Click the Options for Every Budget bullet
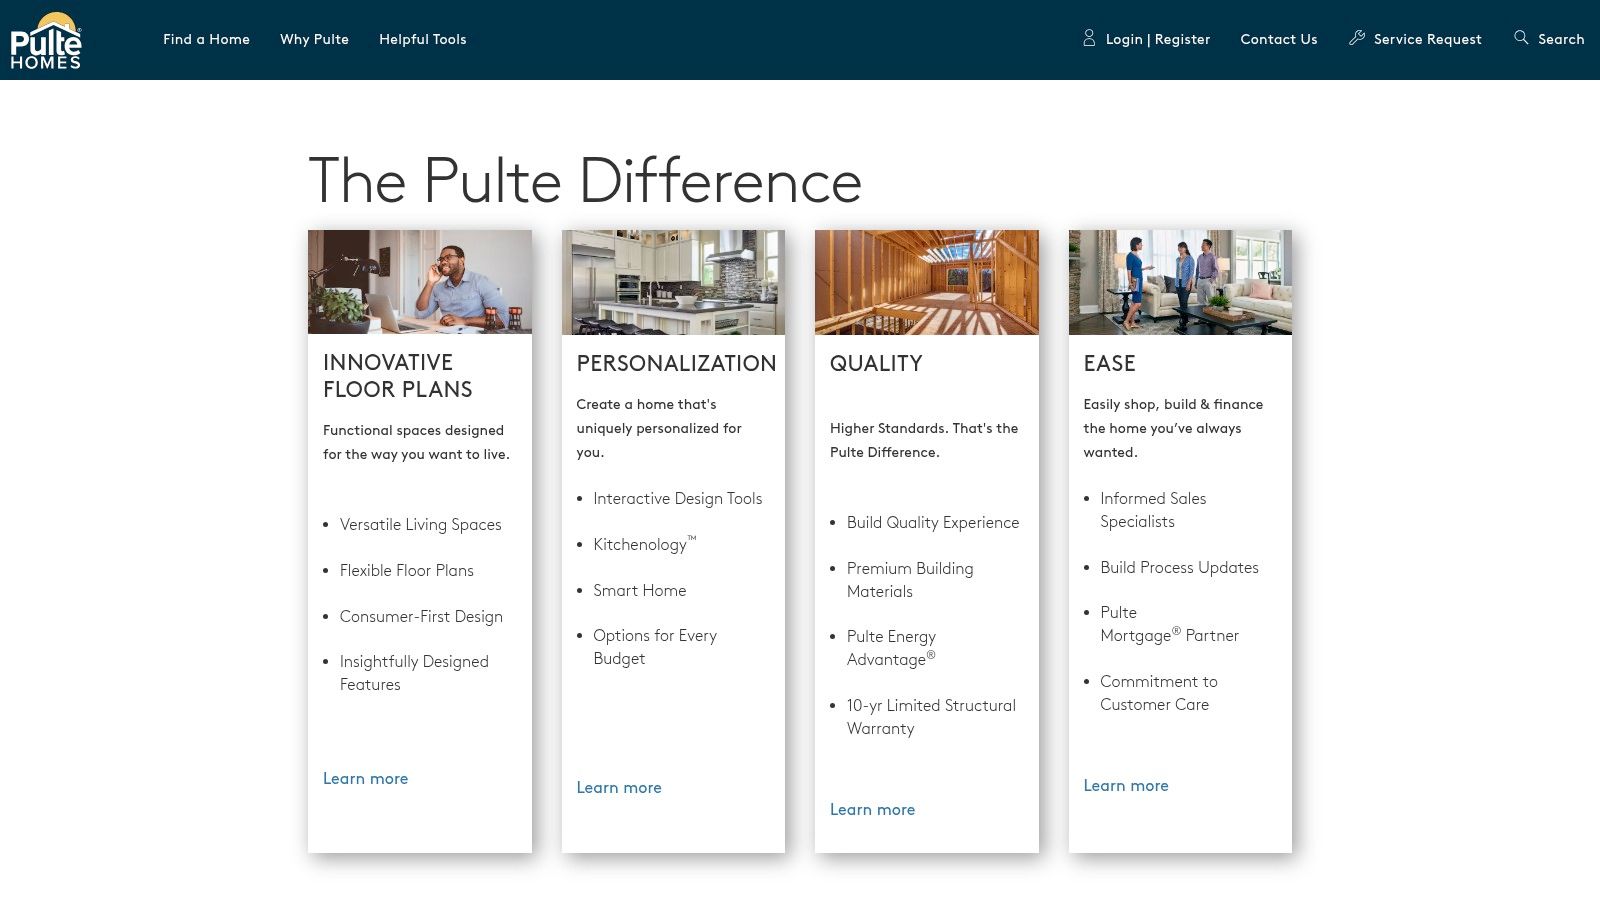 tap(655, 647)
